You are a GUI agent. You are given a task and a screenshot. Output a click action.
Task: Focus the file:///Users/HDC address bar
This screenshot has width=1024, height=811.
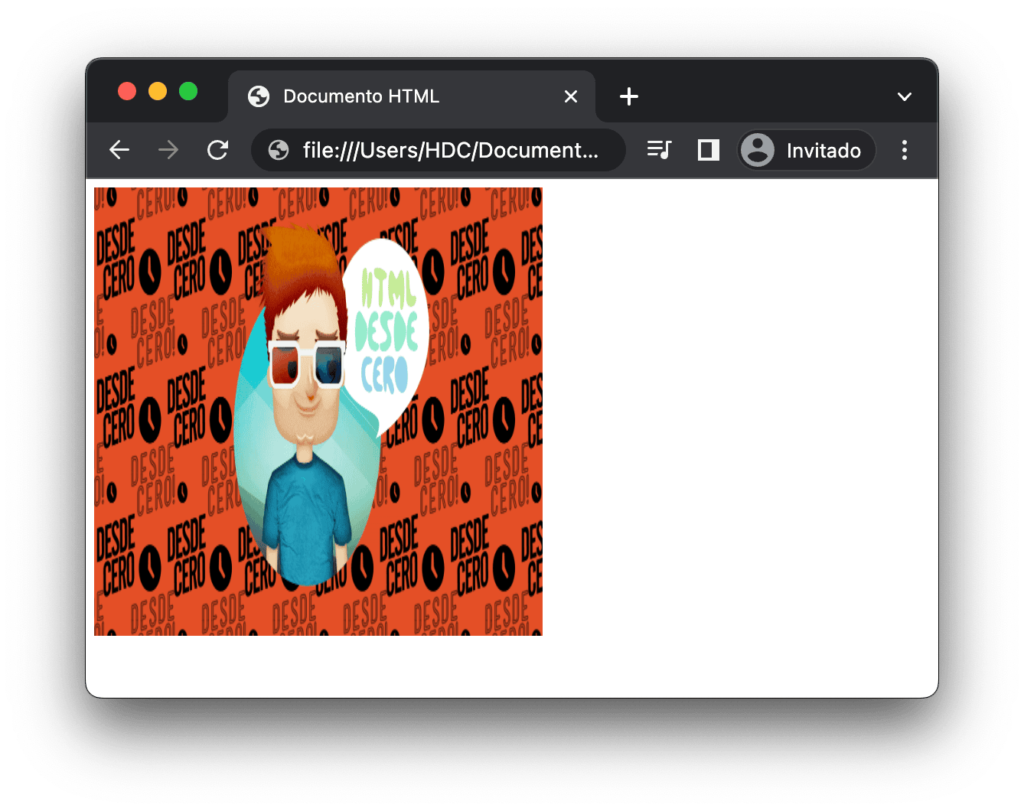tap(450, 150)
